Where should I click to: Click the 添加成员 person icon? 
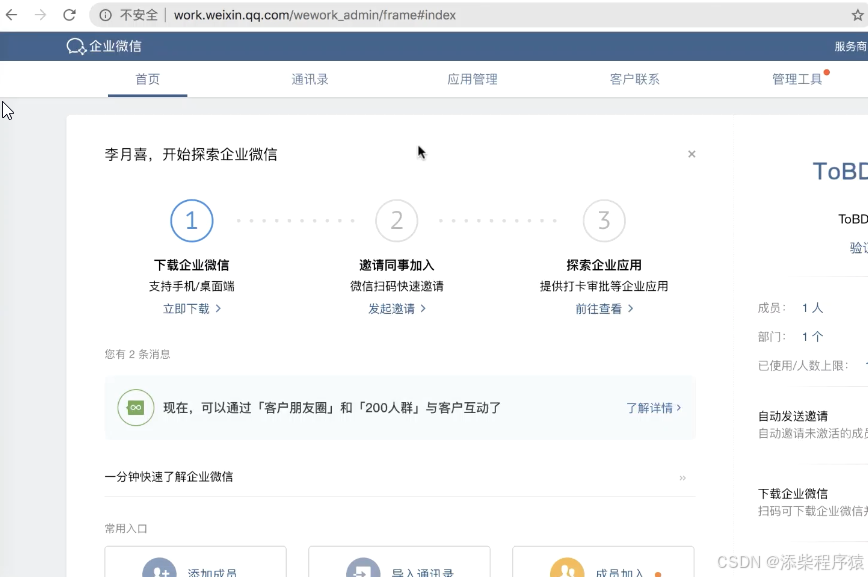pos(159,568)
